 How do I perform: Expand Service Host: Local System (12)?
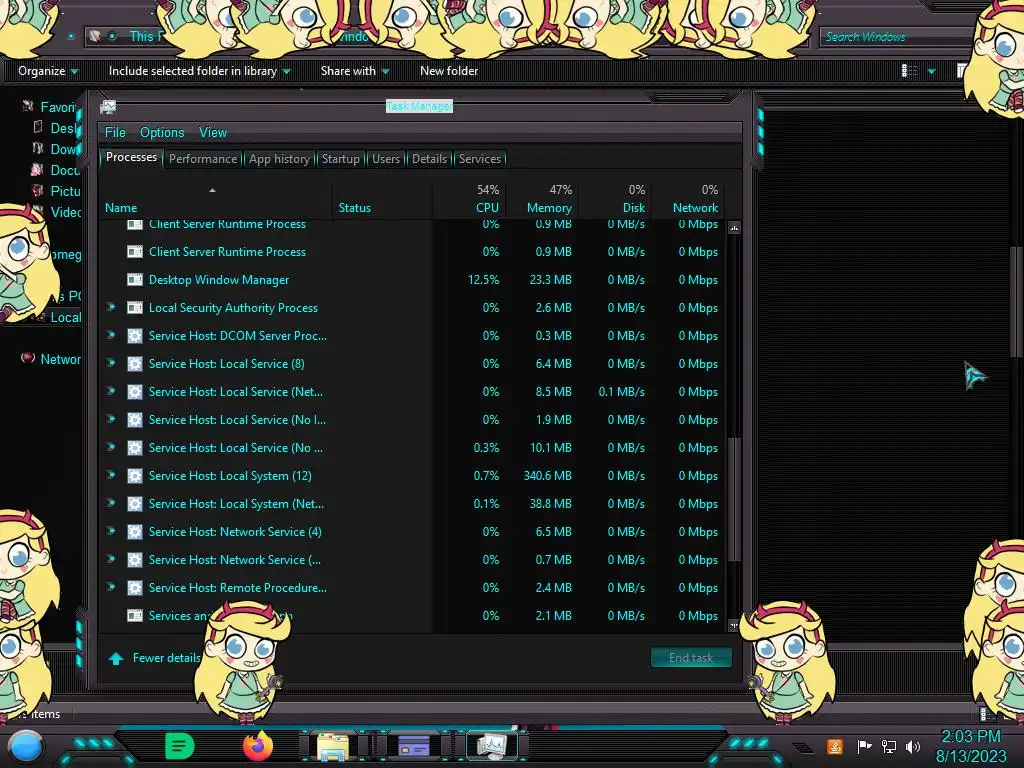[x=111, y=475]
